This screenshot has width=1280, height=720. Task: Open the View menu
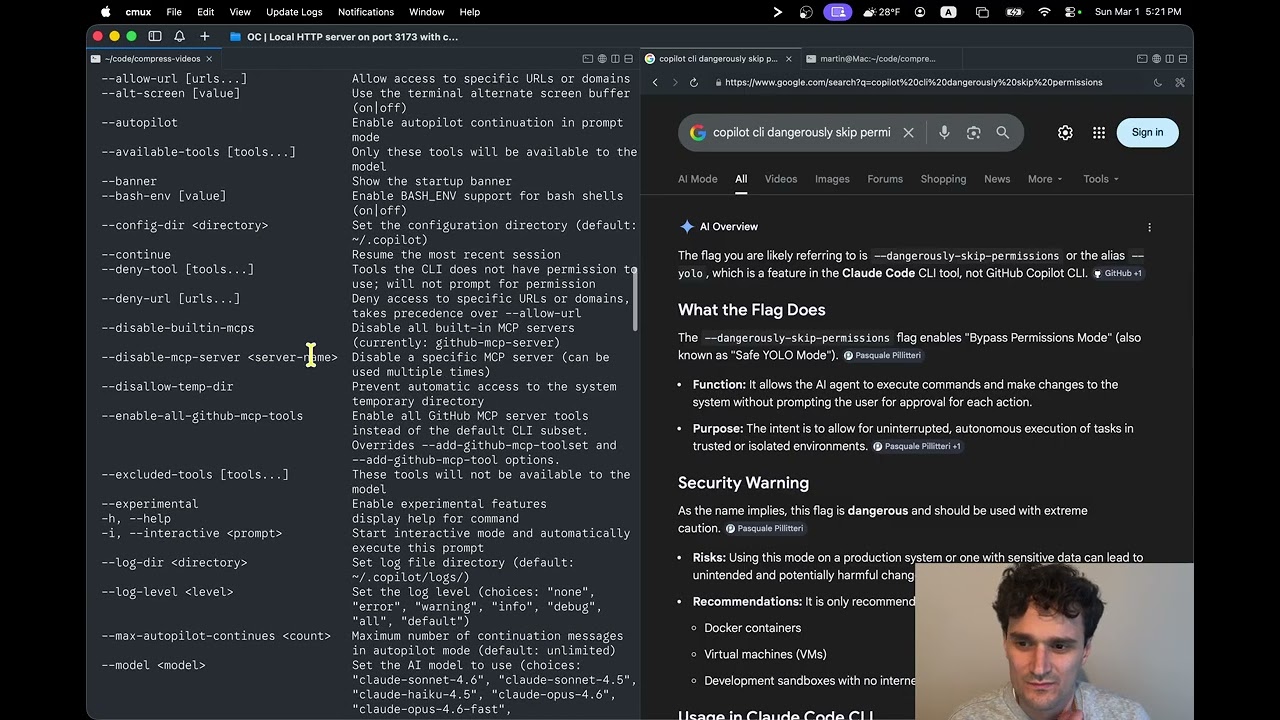click(x=240, y=12)
